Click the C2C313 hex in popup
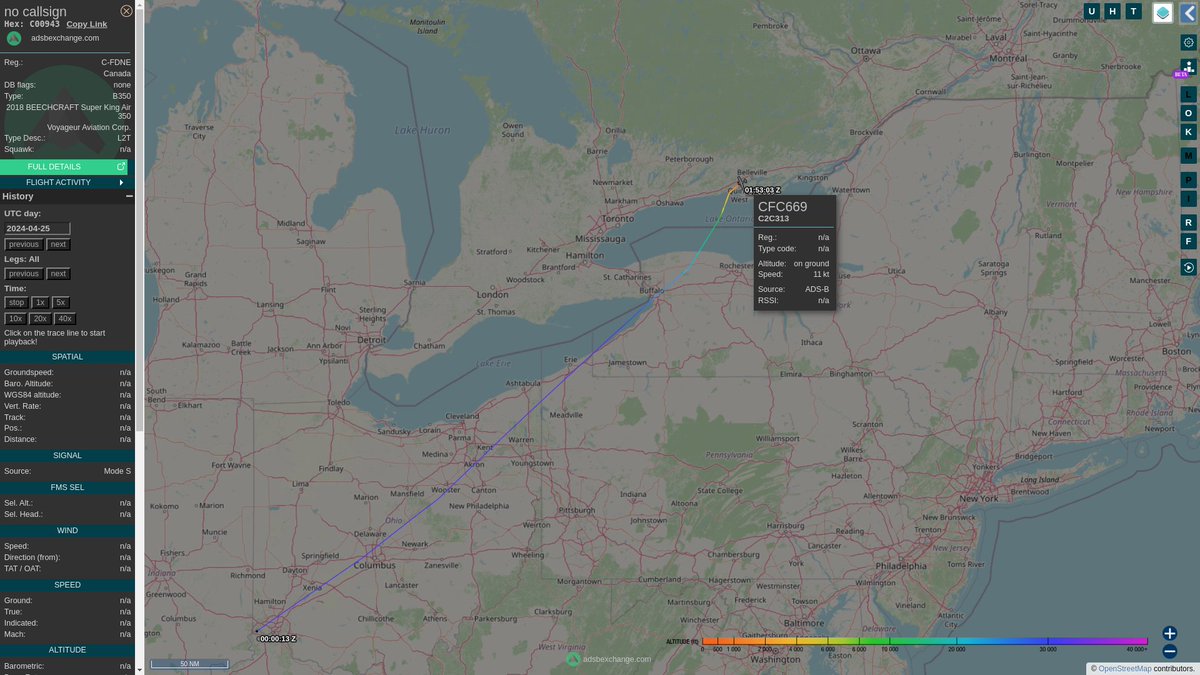Image resolution: width=1200 pixels, height=675 pixels. [x=773, y=218]
